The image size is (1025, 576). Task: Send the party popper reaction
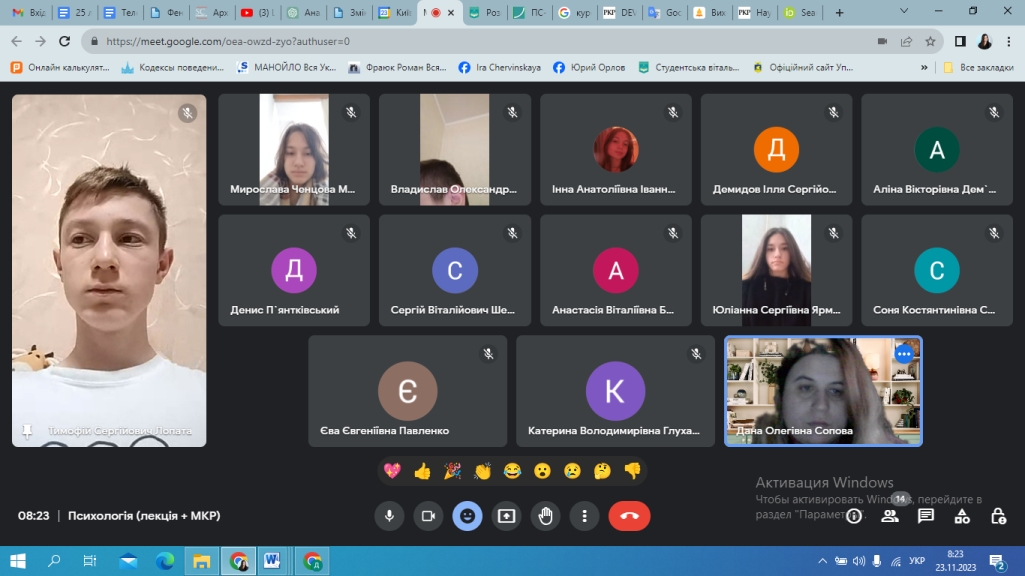(x=452, y=471)
